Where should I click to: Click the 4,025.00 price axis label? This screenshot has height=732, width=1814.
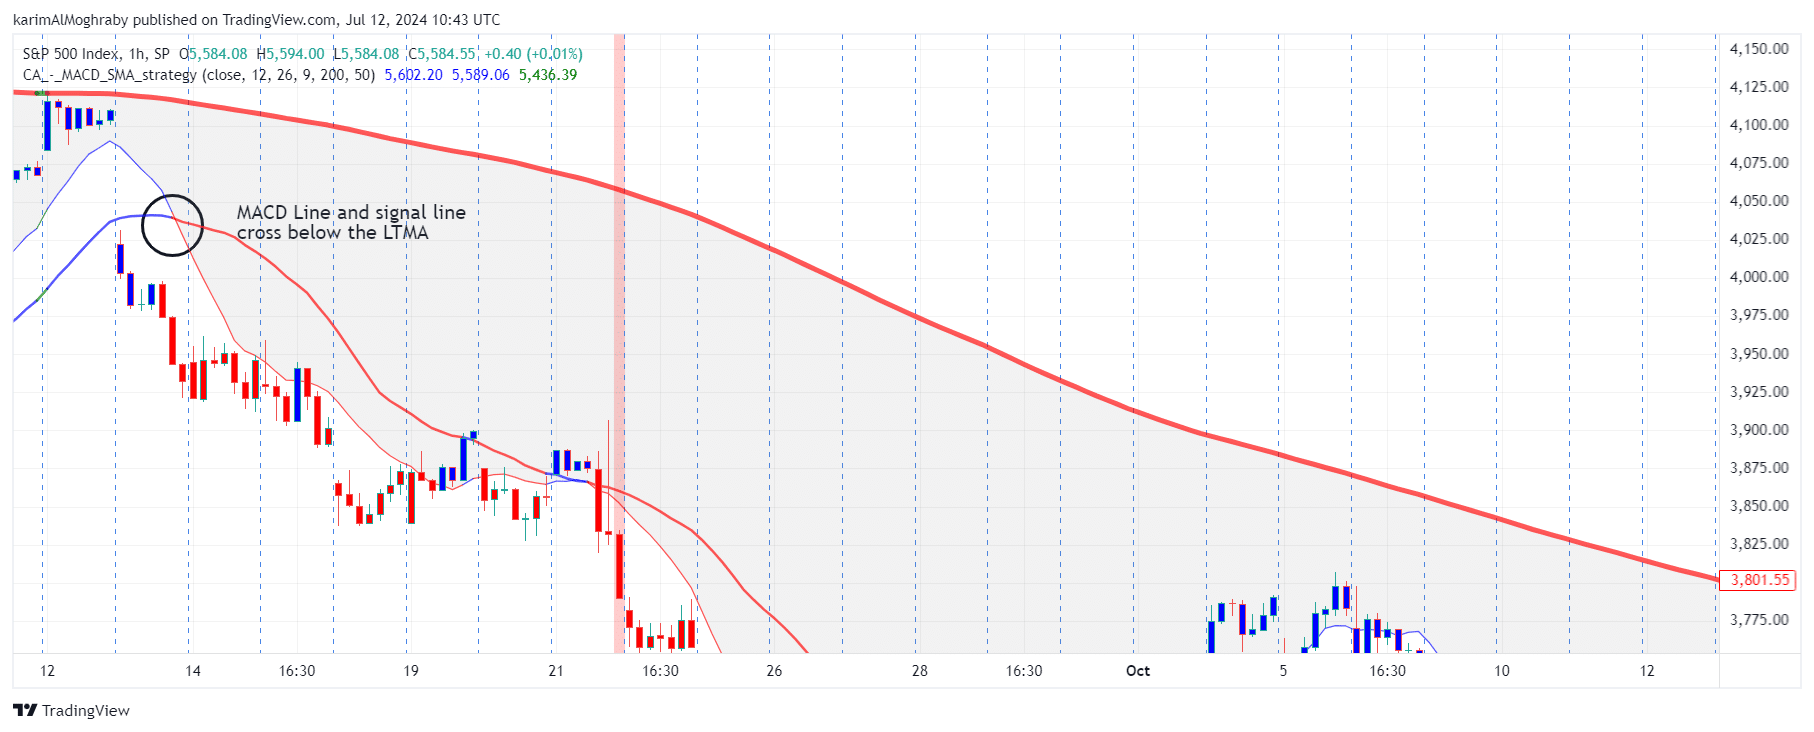[1759, 239]
